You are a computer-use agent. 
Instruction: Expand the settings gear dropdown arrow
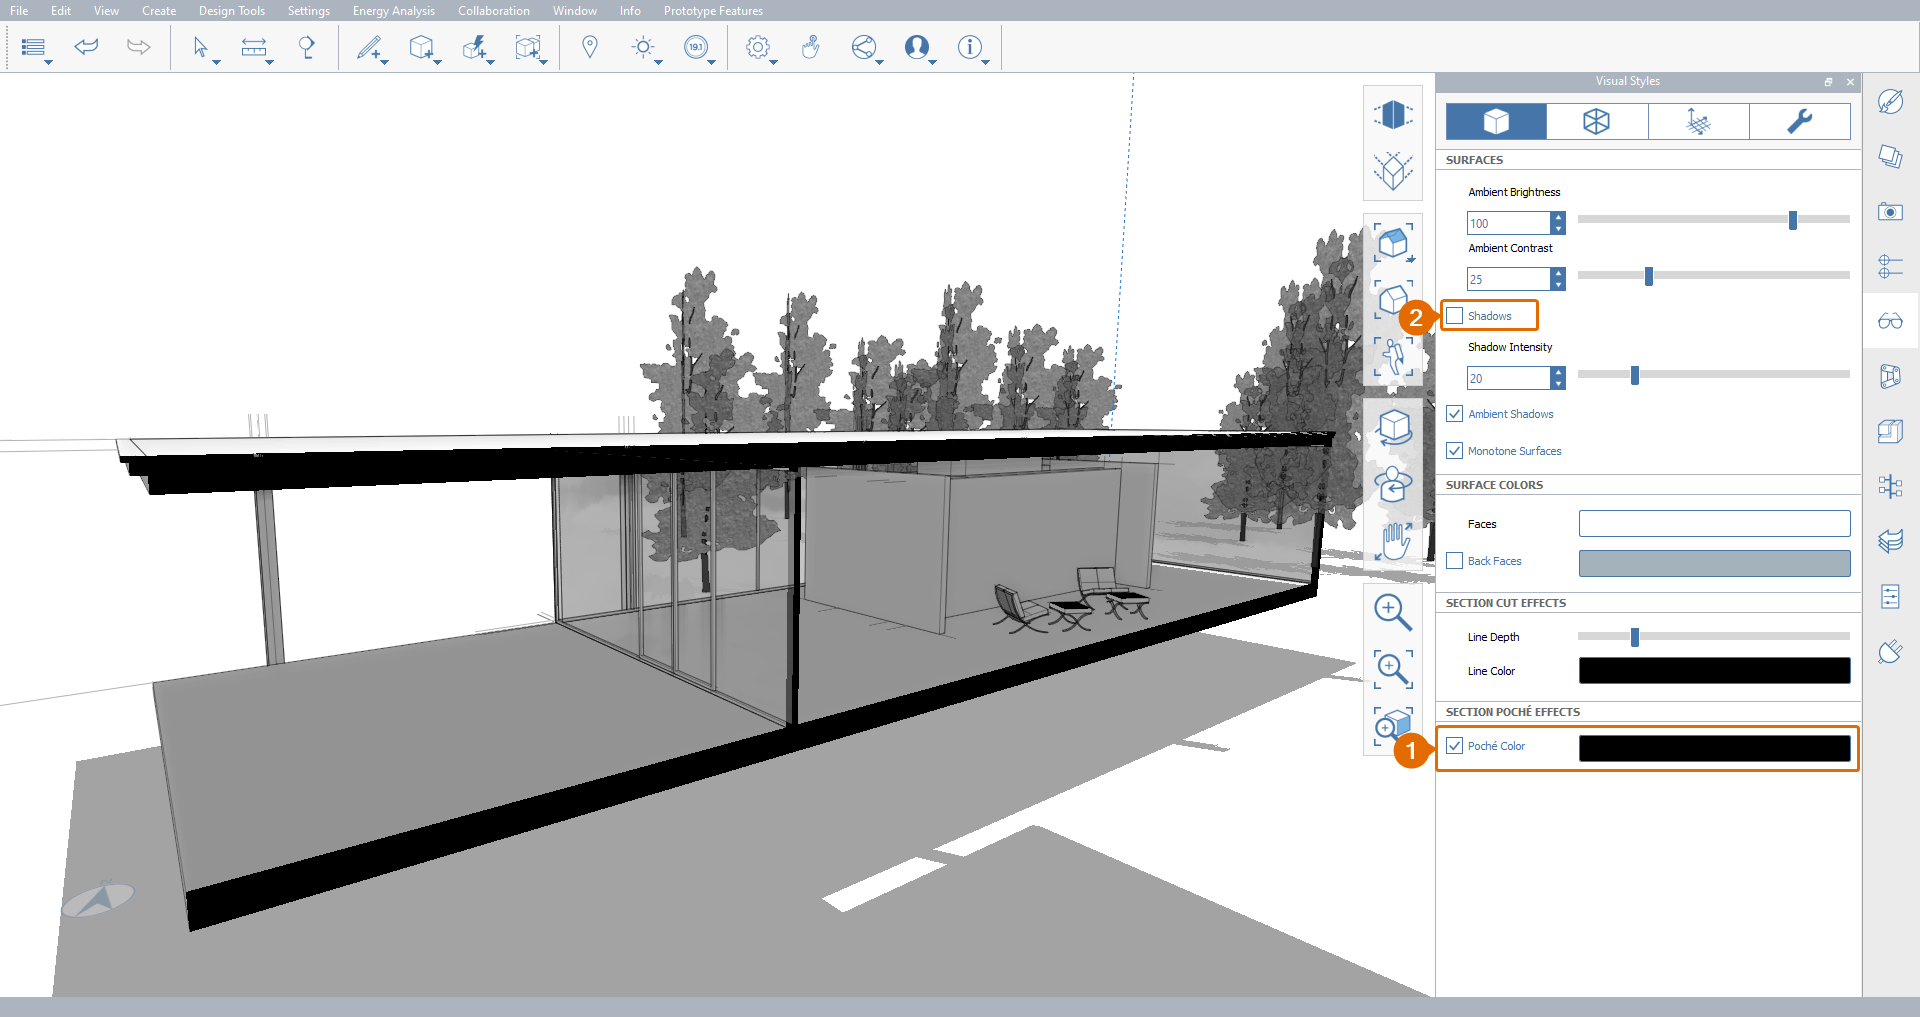[x=774, y=62]
